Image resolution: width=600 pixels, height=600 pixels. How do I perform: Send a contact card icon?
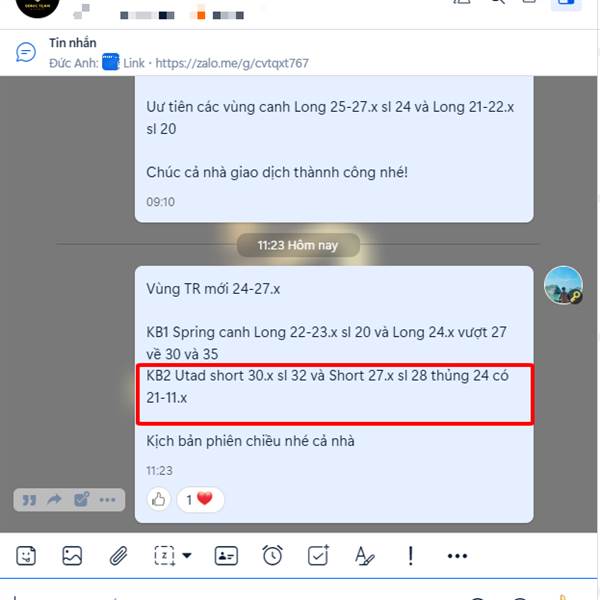coord(226,556)
